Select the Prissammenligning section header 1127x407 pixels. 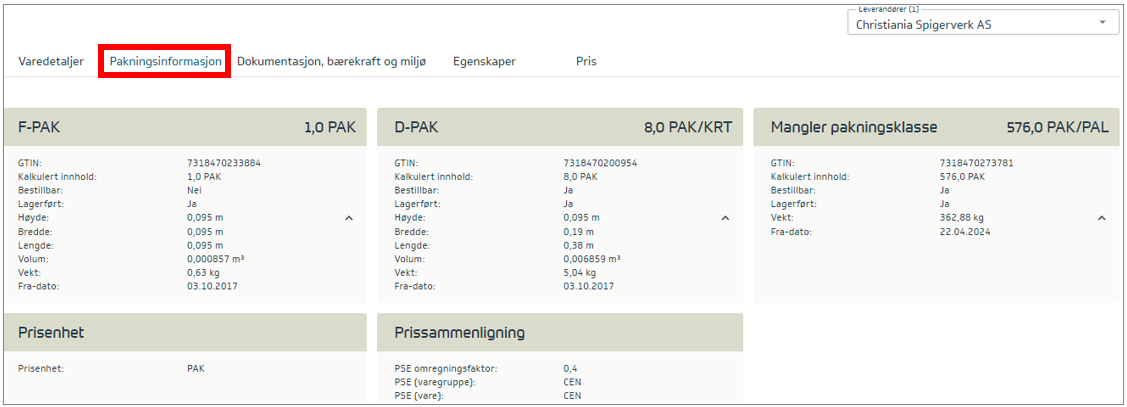460,333
